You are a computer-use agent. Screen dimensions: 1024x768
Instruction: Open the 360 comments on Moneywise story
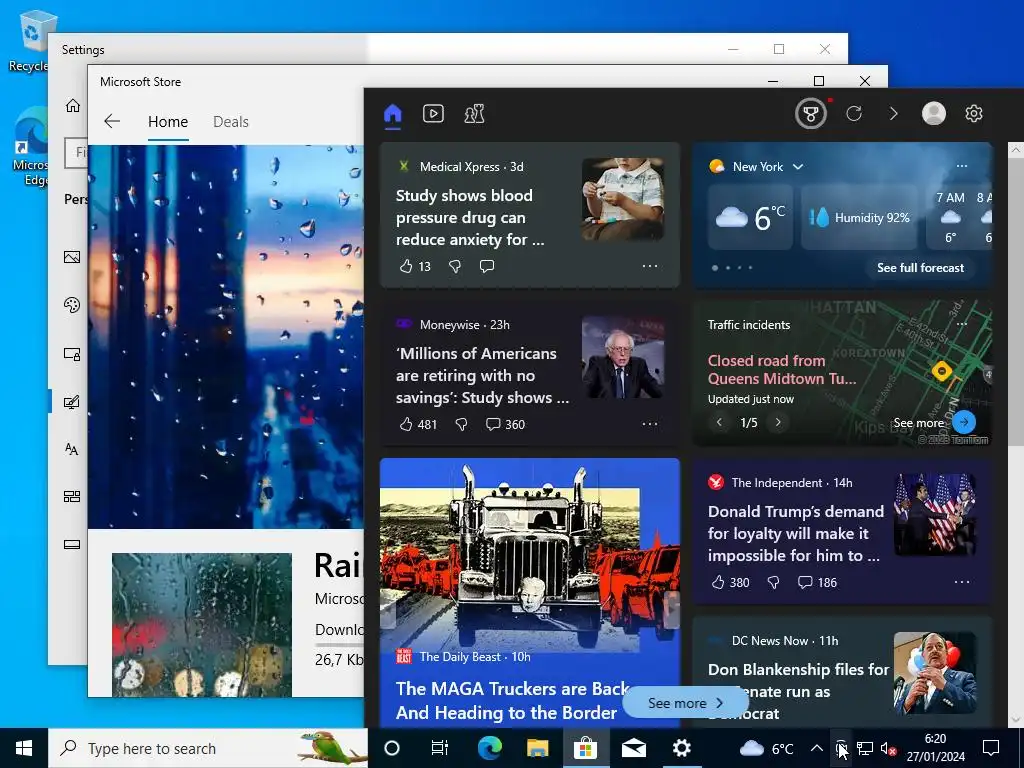(505, 424)
